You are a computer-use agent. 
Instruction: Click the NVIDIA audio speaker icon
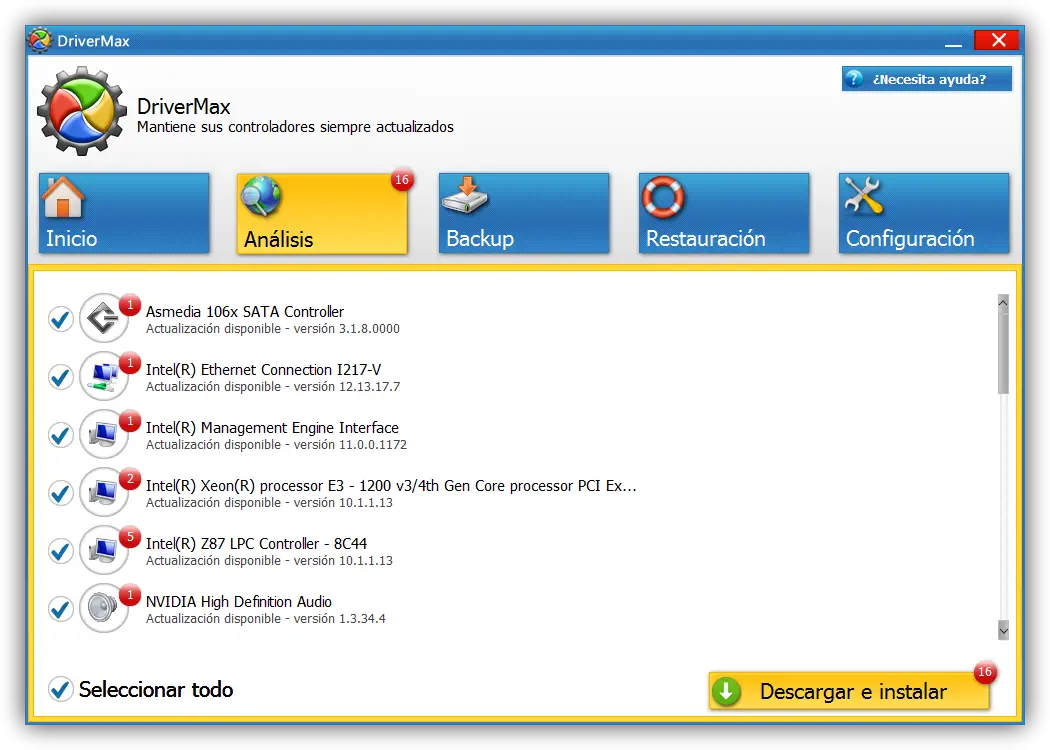[104, 608]
